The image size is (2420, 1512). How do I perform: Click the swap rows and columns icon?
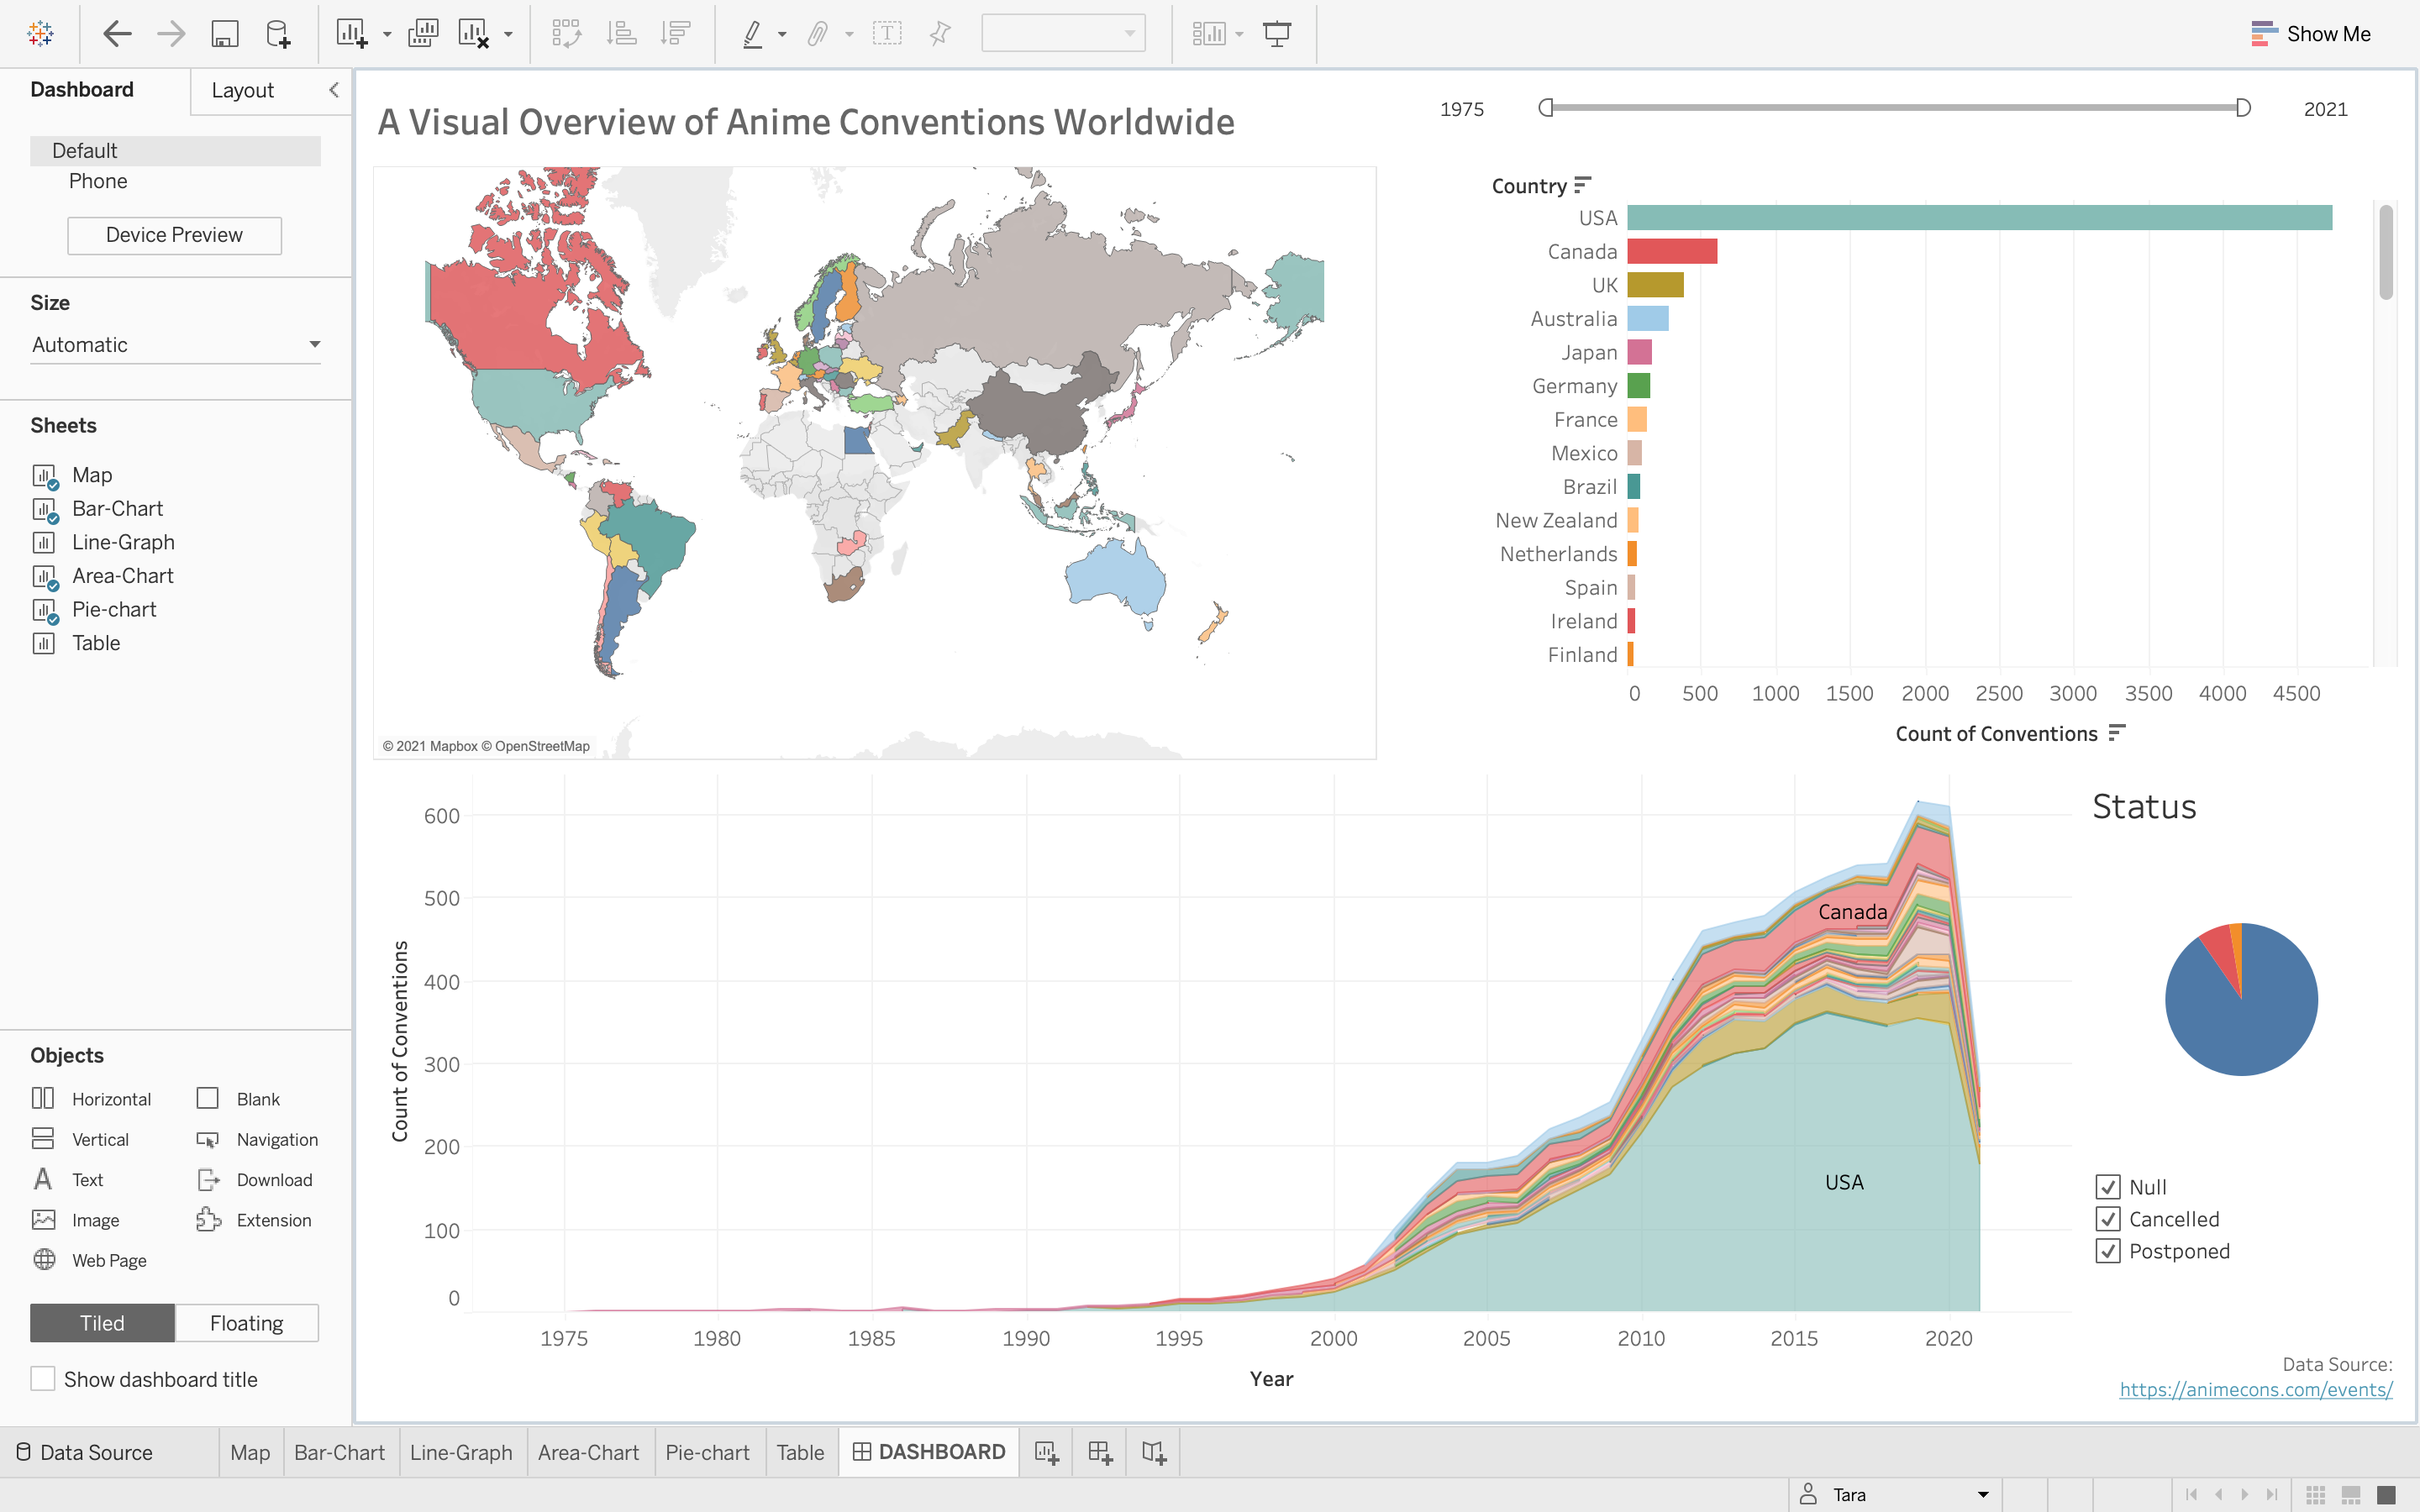566,34
